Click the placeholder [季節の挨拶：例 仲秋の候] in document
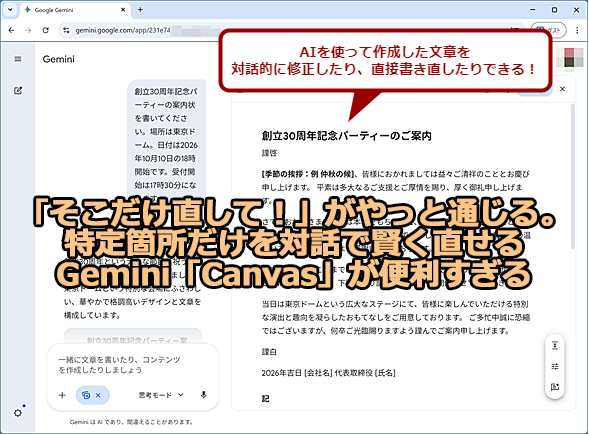 307,174
